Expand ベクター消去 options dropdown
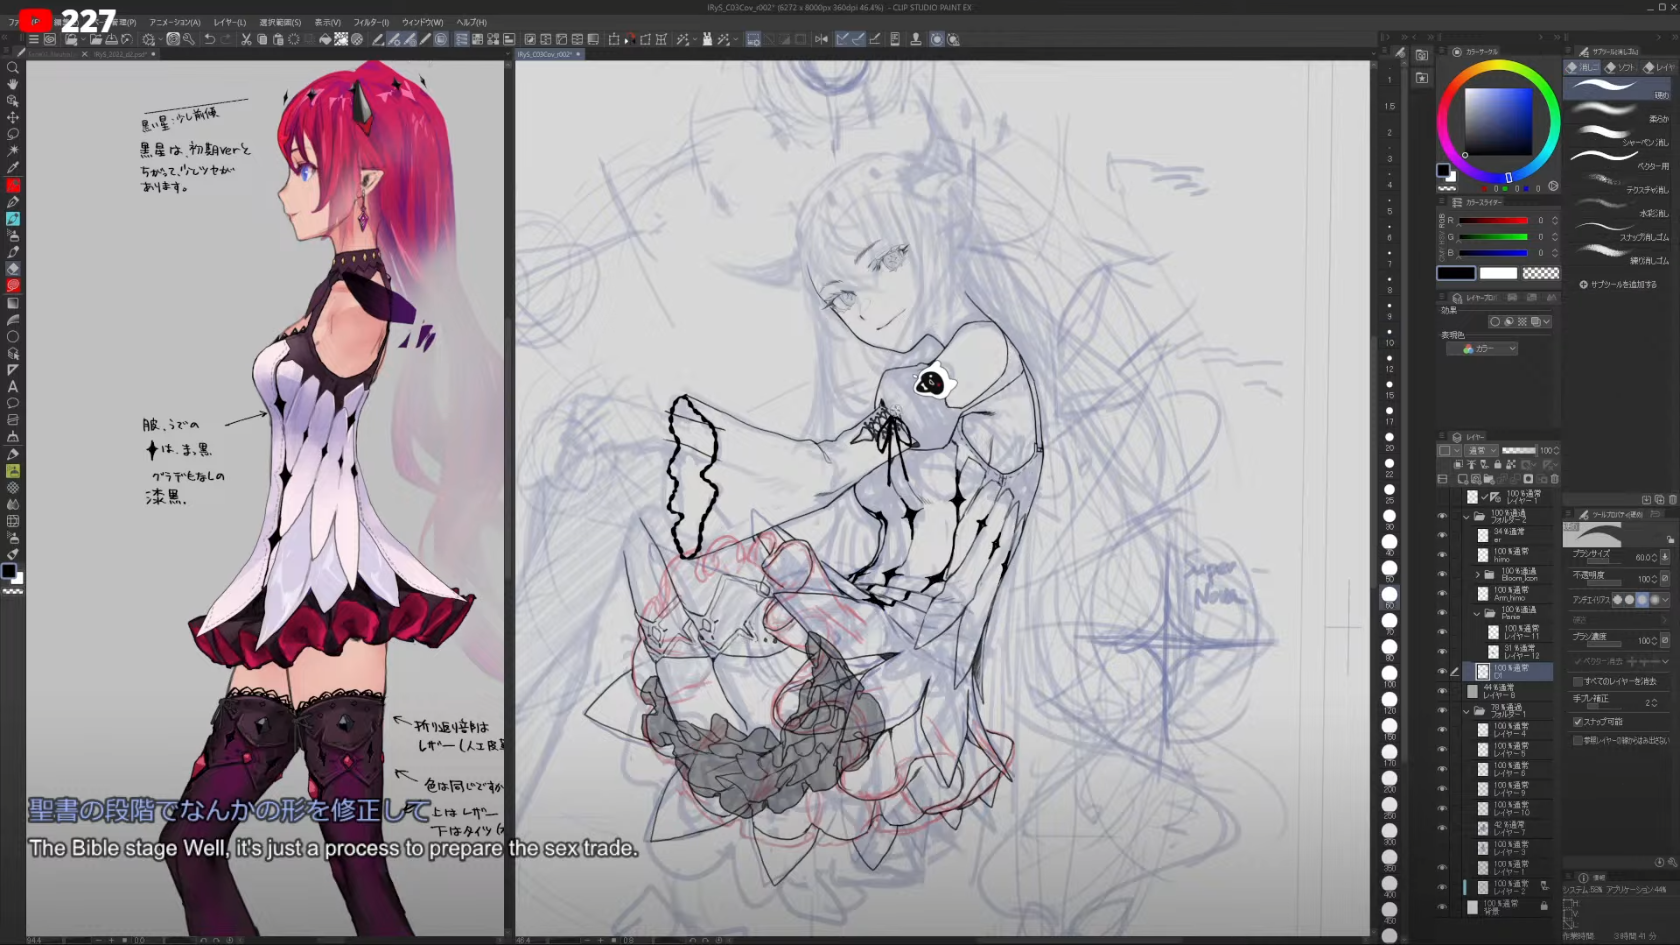Viewport: 1680px width, 945px height. coord(1665,661)
